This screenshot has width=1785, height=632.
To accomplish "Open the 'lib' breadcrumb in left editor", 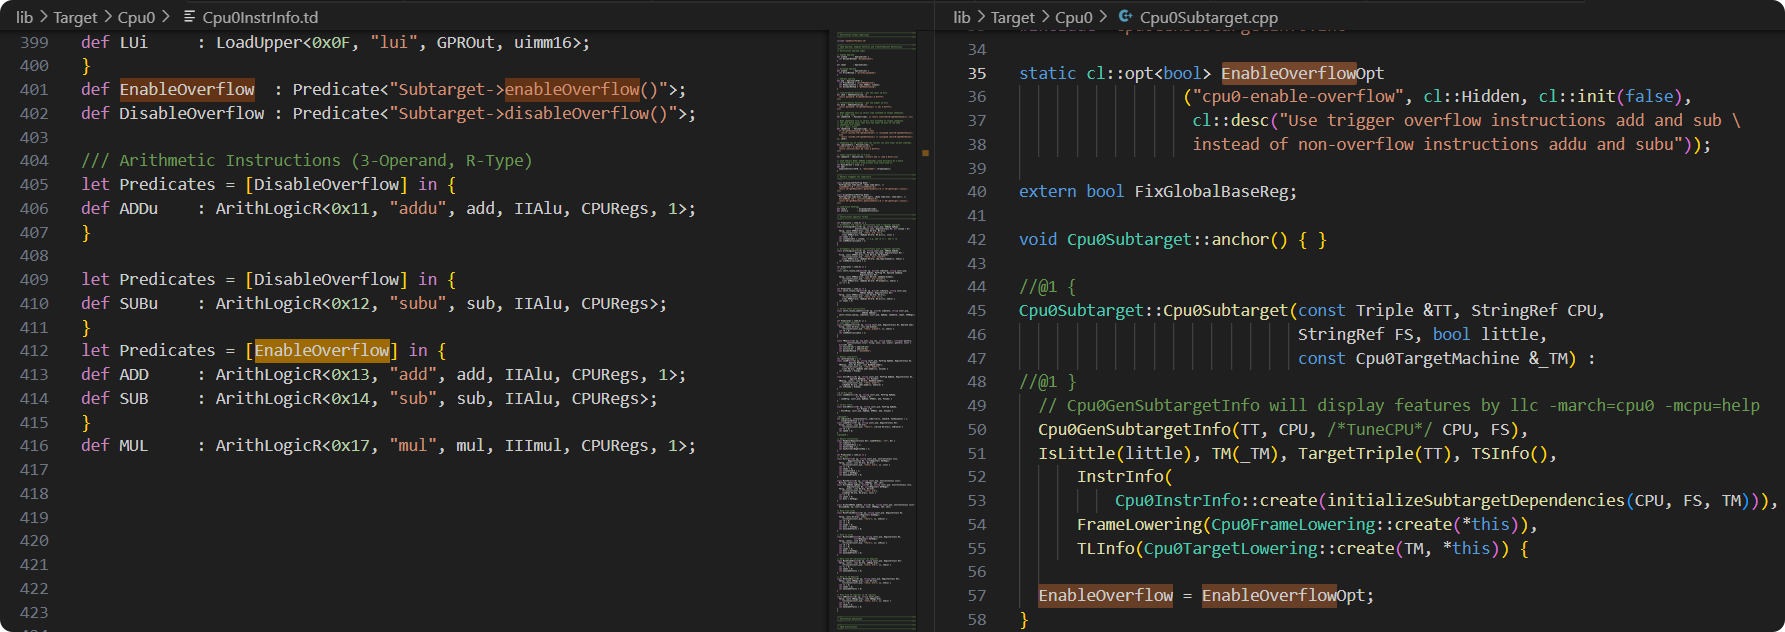I will tap(24, 17).
